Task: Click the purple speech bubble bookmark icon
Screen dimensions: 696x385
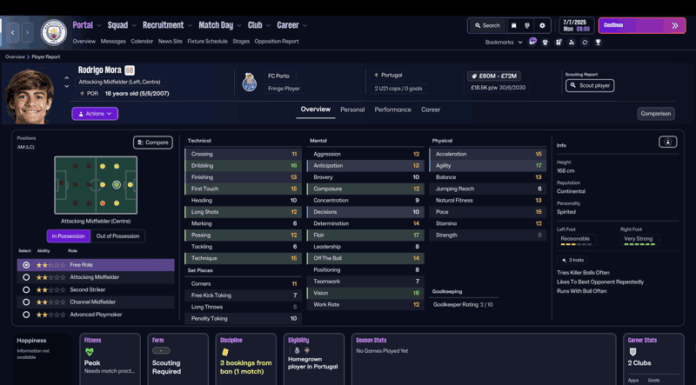Action: (533, 42)
